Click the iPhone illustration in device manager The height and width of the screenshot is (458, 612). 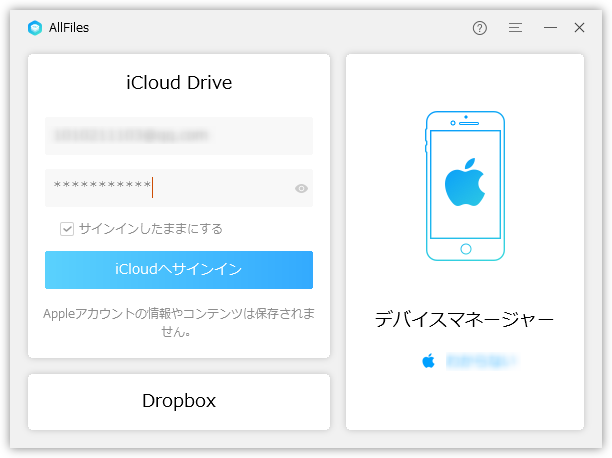(465, 186)
